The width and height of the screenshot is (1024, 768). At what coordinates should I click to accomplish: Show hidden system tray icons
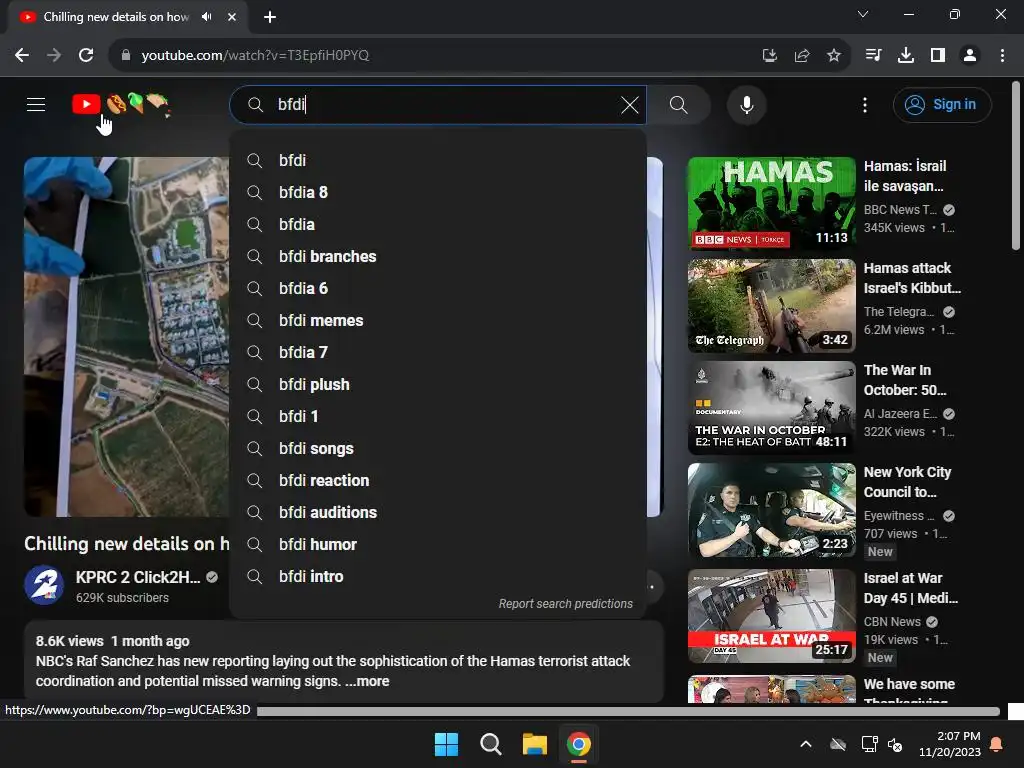coord(806,744)
